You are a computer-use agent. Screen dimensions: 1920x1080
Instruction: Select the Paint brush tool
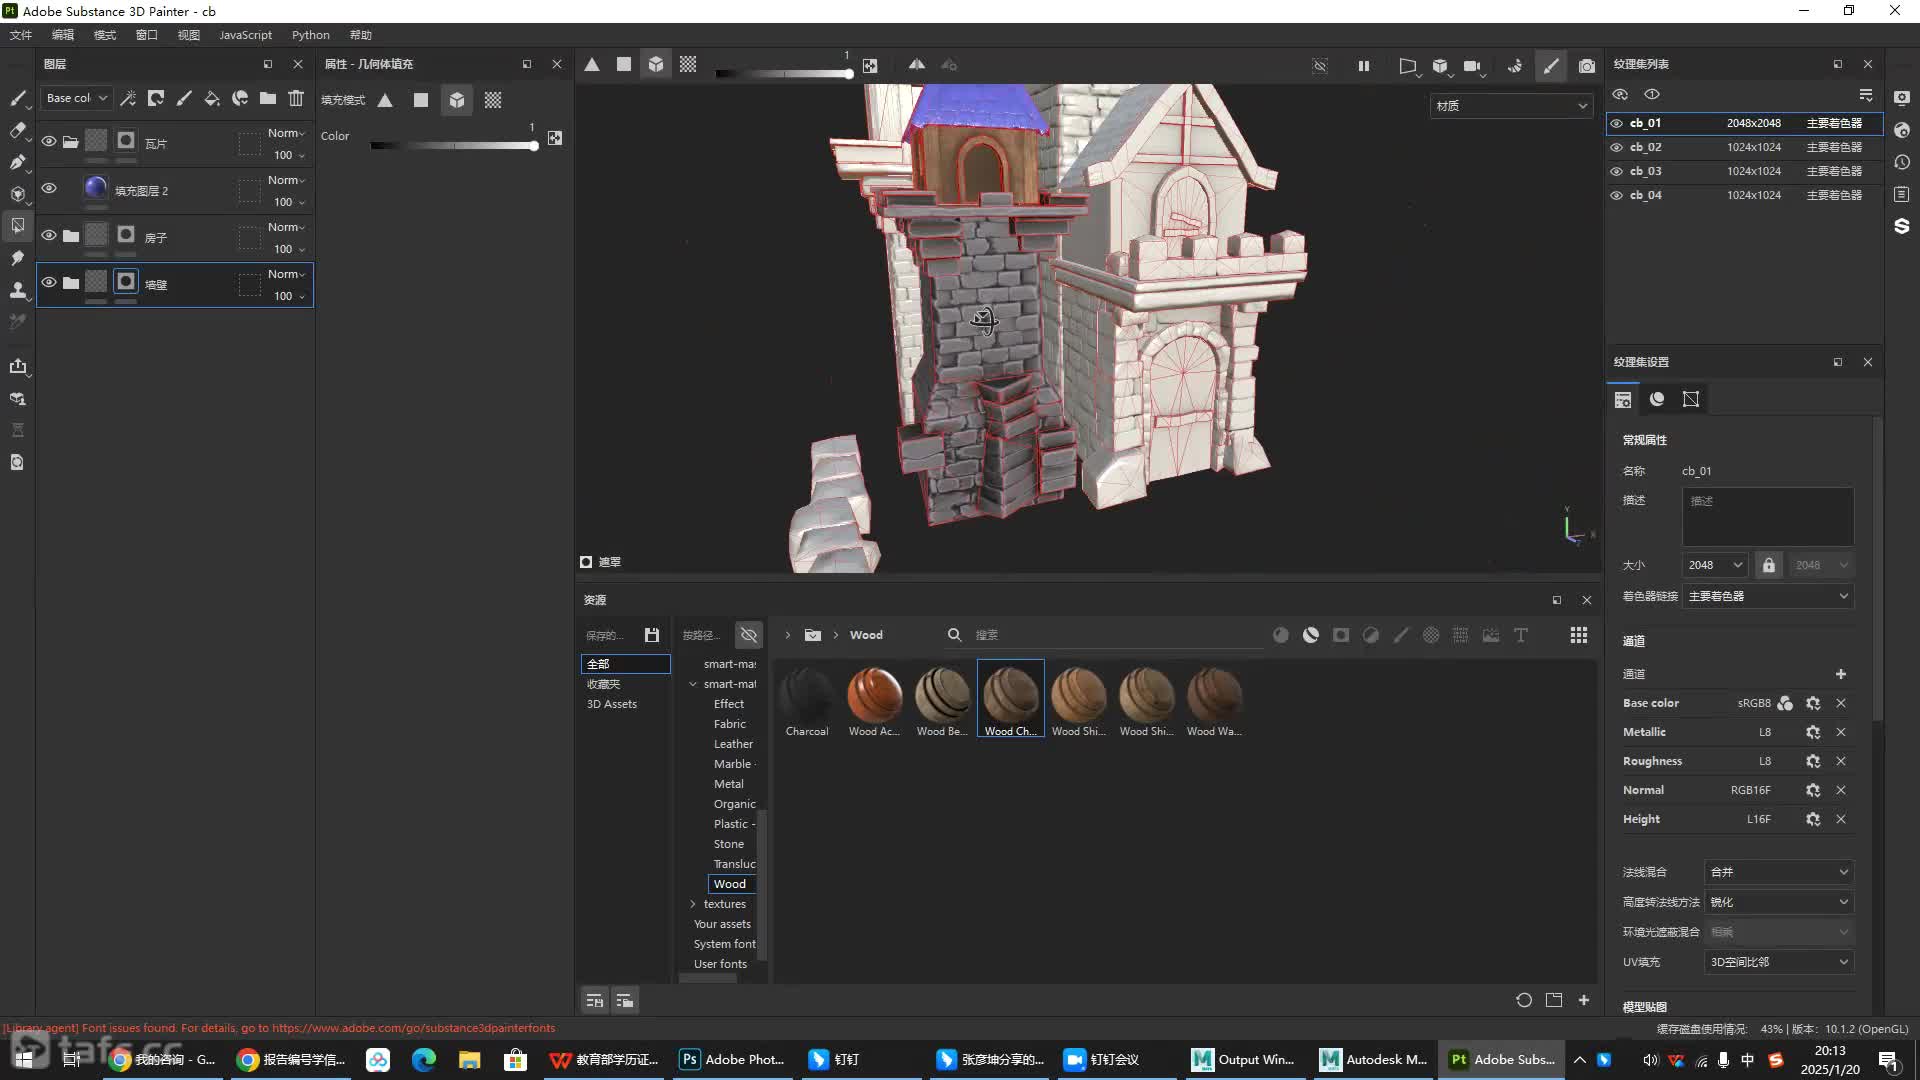click(18, 98)
